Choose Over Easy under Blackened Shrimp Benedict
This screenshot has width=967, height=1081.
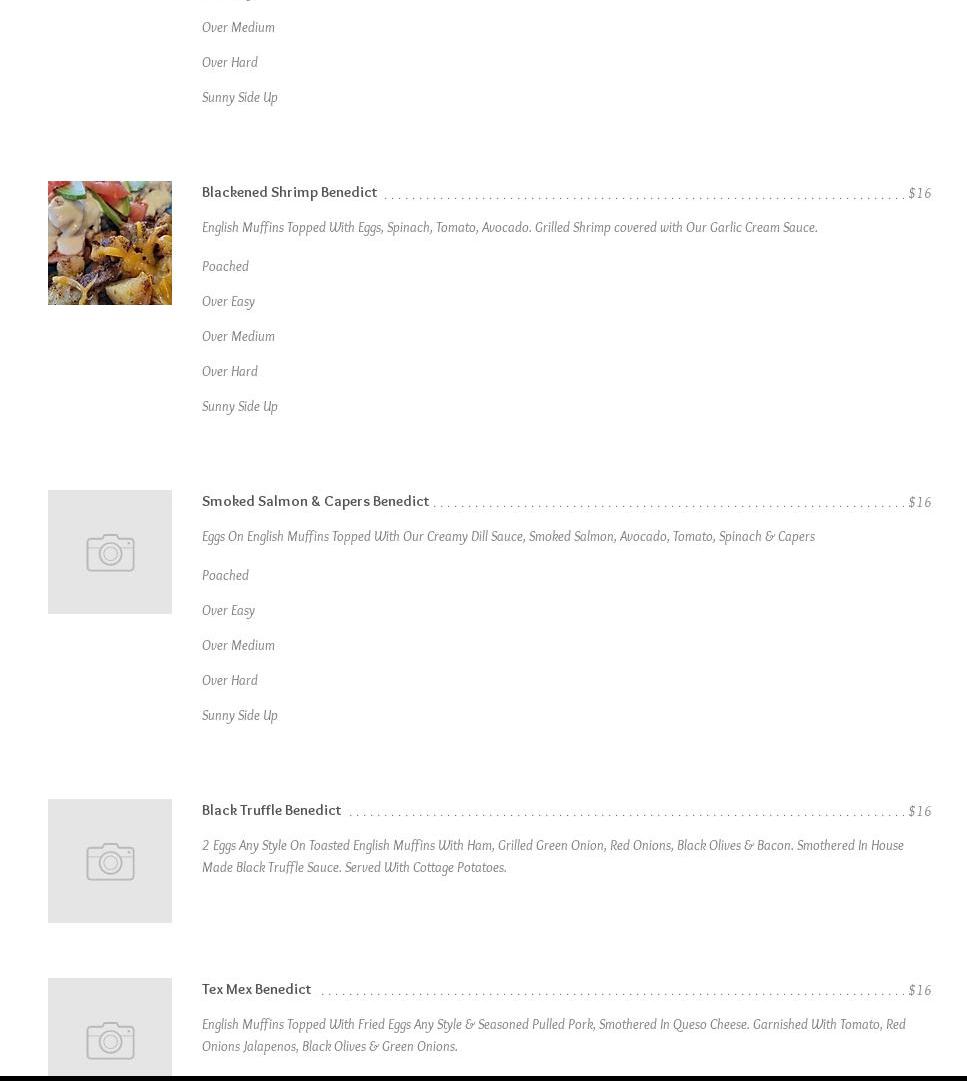click(228, 301)
